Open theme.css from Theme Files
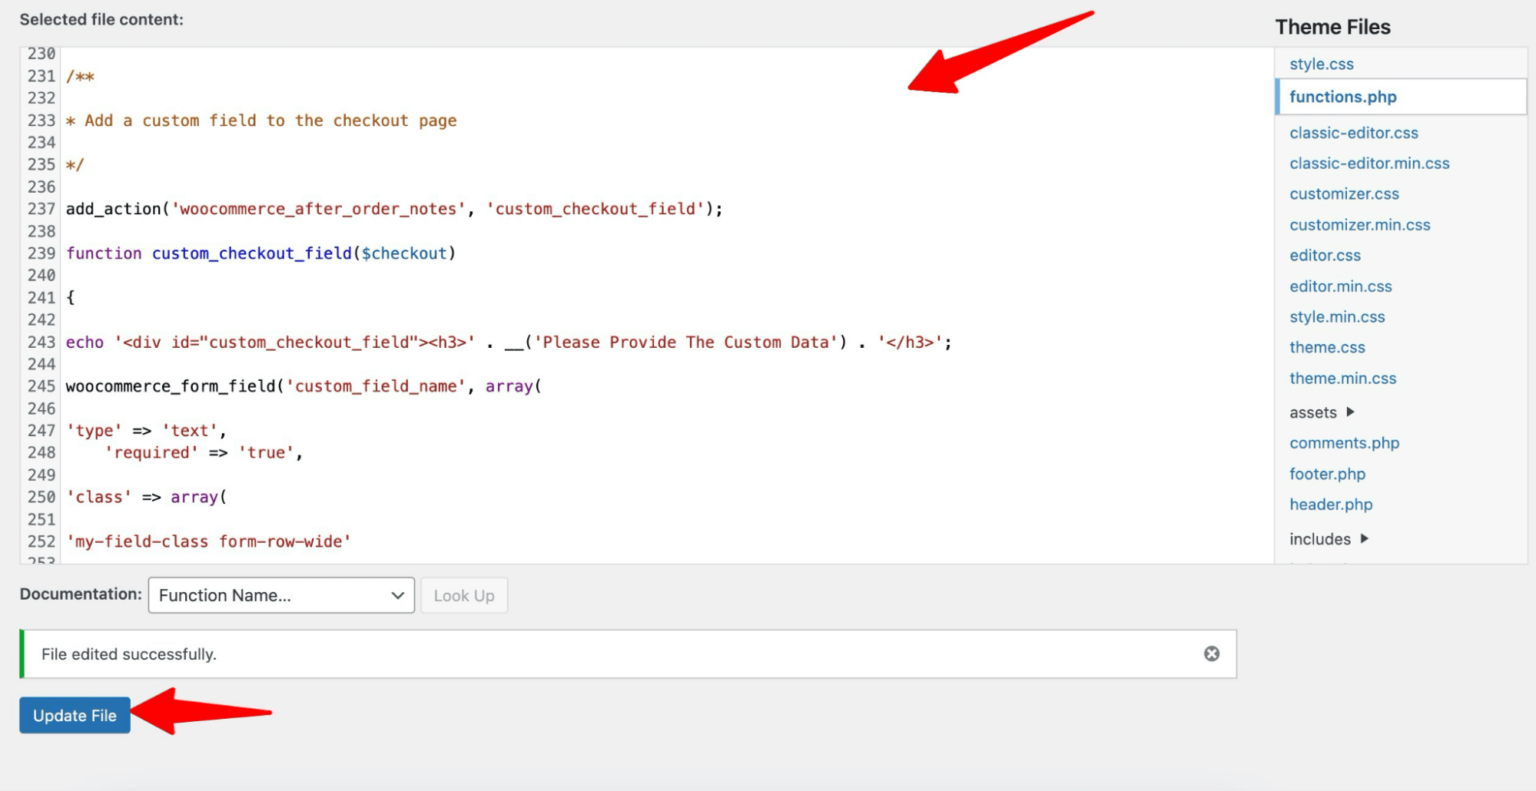 click(1327, 347)
